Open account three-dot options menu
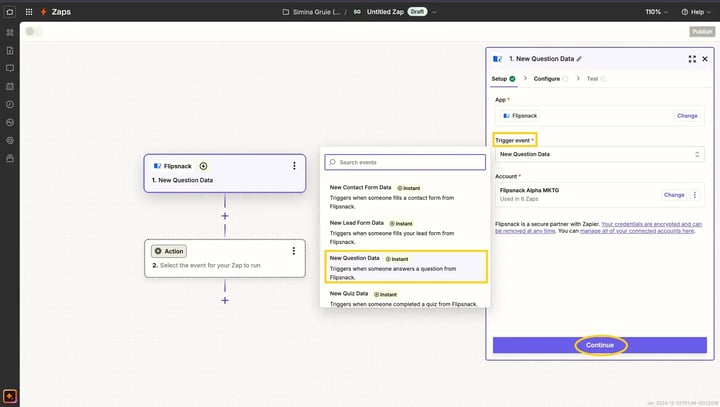720x407 pixels. click(695, 195)
